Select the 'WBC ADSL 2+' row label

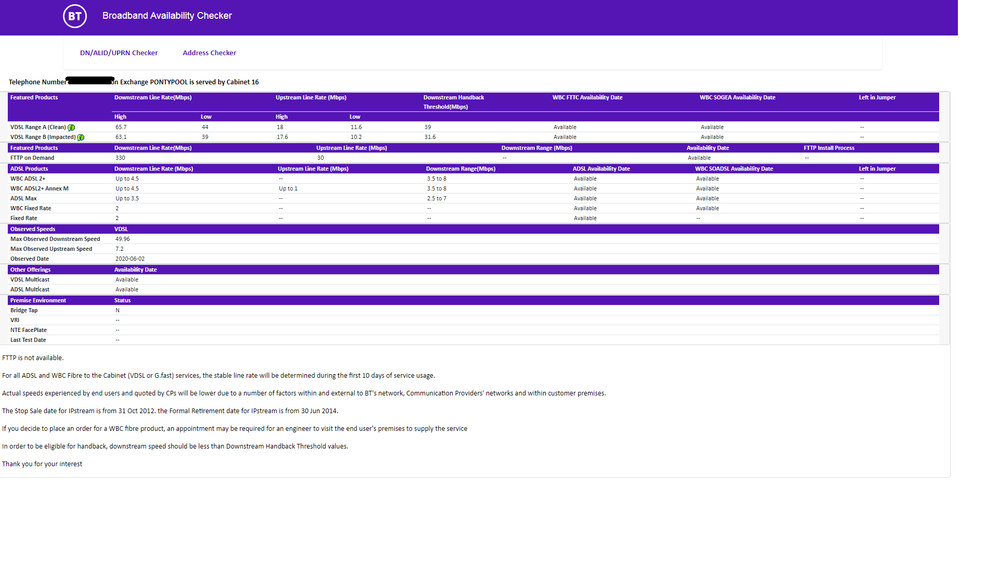point(27,179)
